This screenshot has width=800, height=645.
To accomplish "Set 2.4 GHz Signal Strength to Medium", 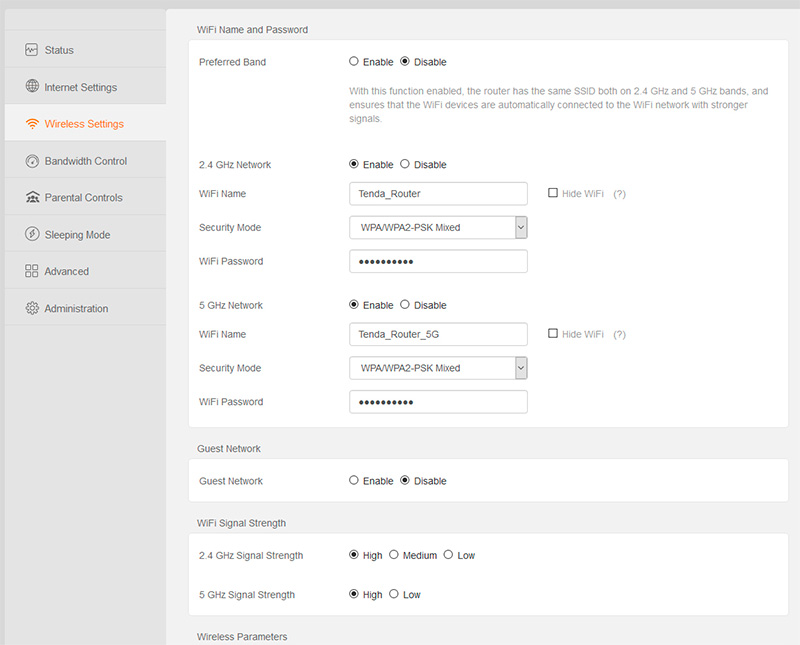I will 394,555.
